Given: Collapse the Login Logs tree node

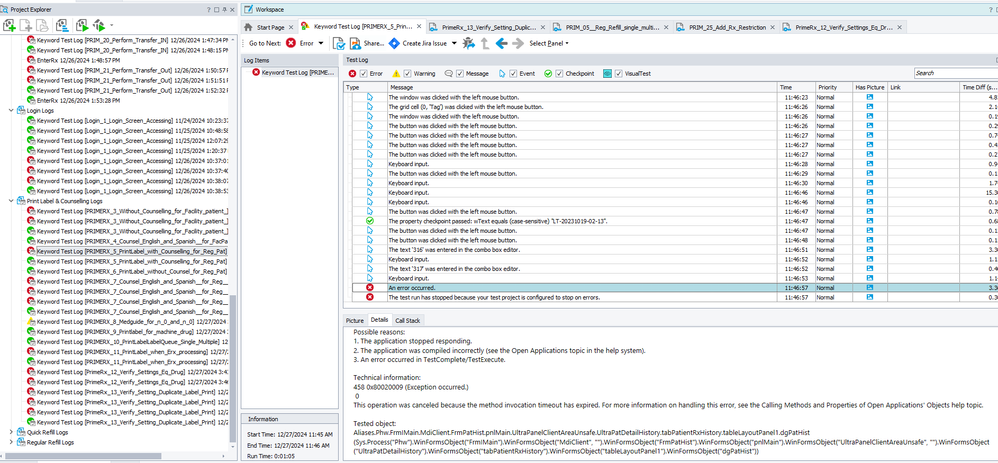Looking at the screenshot, I should 11,111.
